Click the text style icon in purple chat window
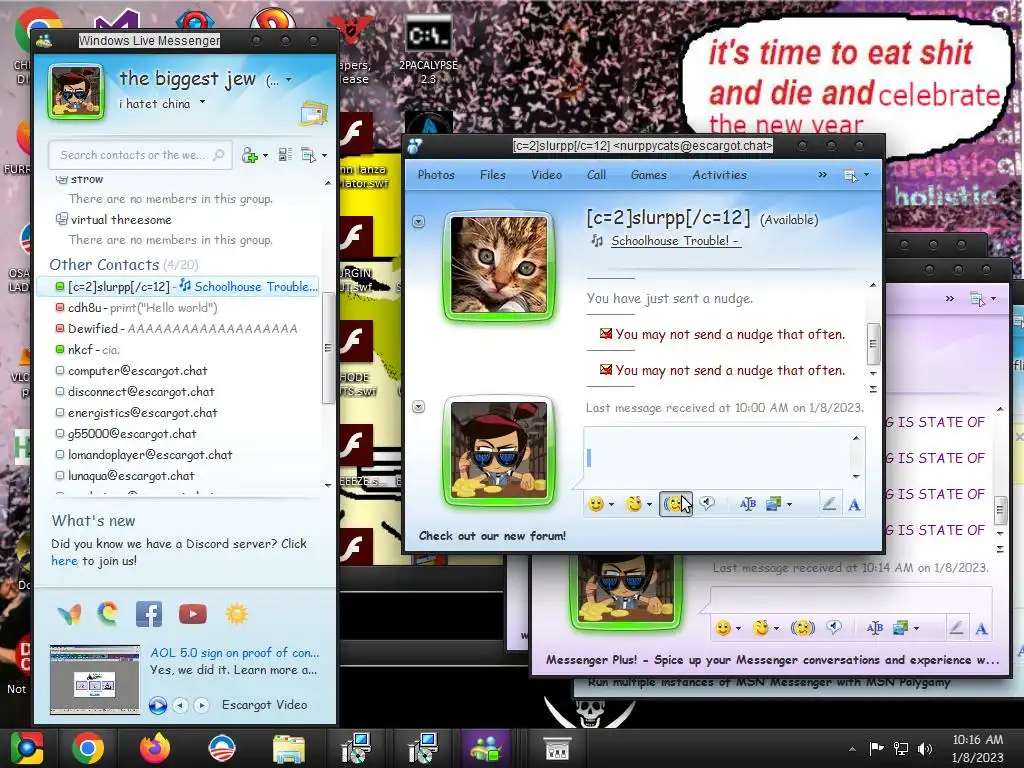This screenshot has width=1024, height=768. click(874, 628)
